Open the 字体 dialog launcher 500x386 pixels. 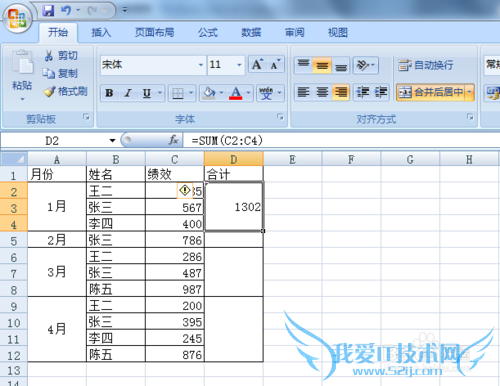[280, 117]
